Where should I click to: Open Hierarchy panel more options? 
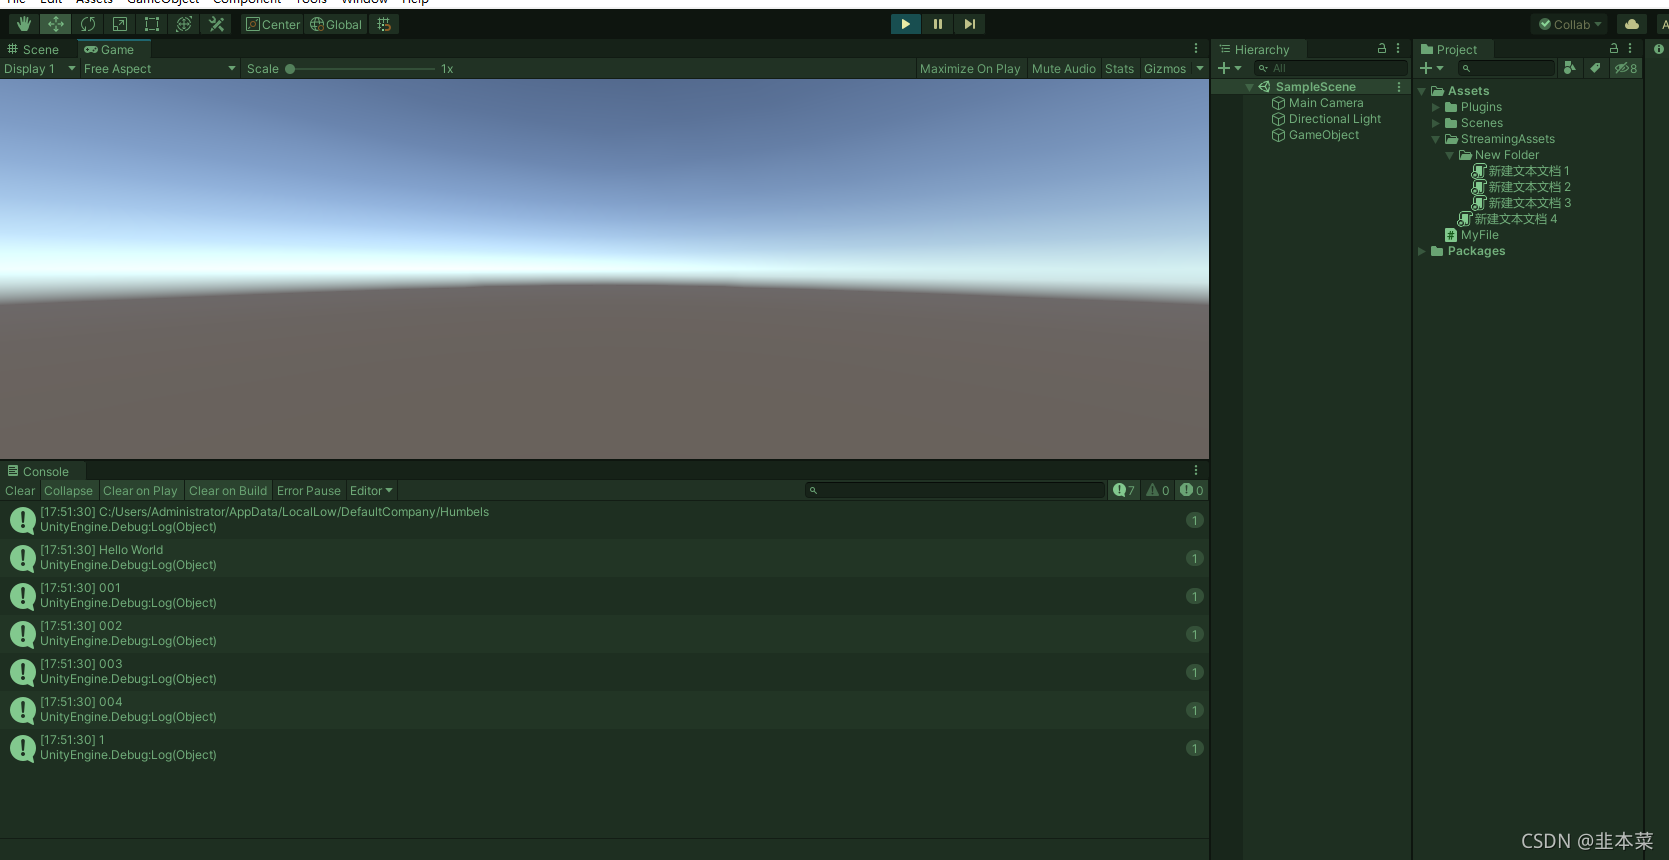(1398, 48)
